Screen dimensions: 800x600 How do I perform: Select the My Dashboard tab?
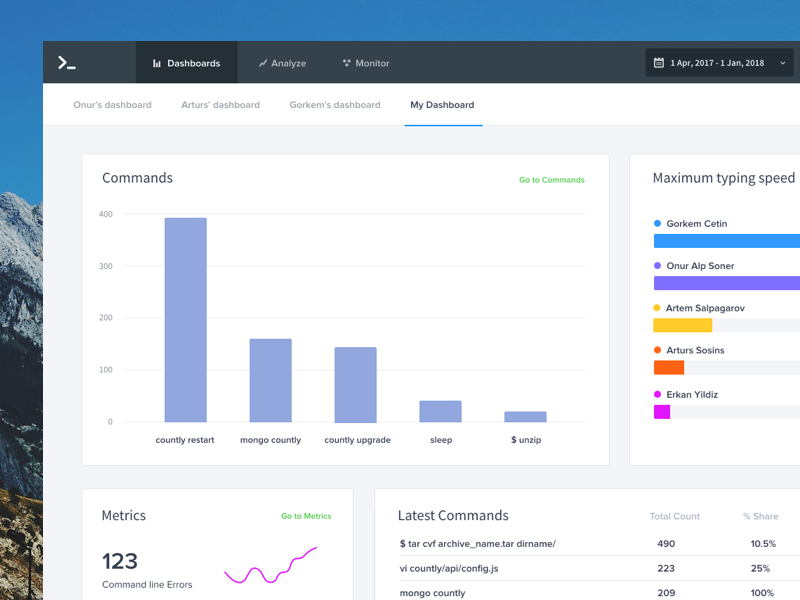click(x=442, y=105)
